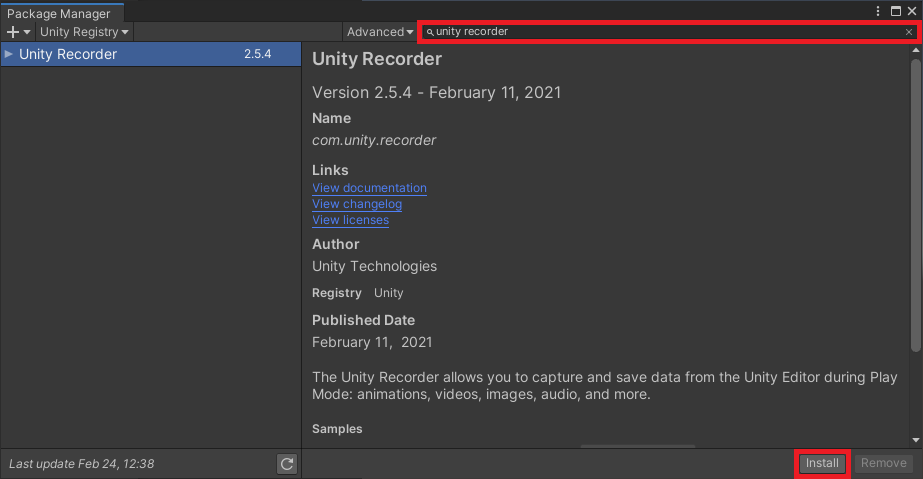Screen dimensions: 923x479
Task: Click the Registry Unity value
Action: (x=389, y=293)
